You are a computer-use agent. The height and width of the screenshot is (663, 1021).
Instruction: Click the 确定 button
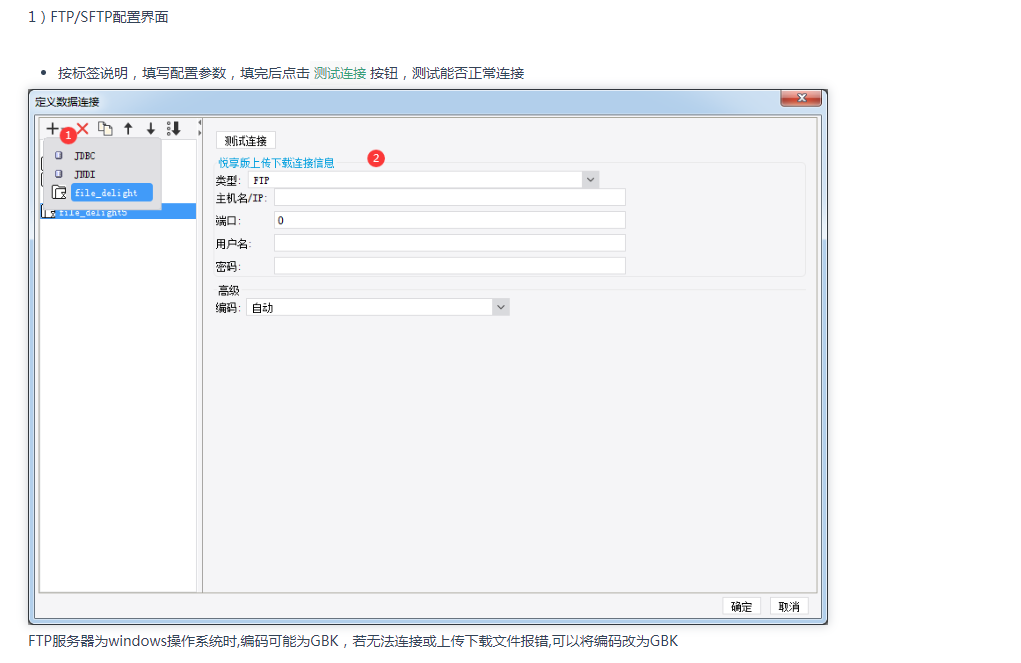point(741,606)
